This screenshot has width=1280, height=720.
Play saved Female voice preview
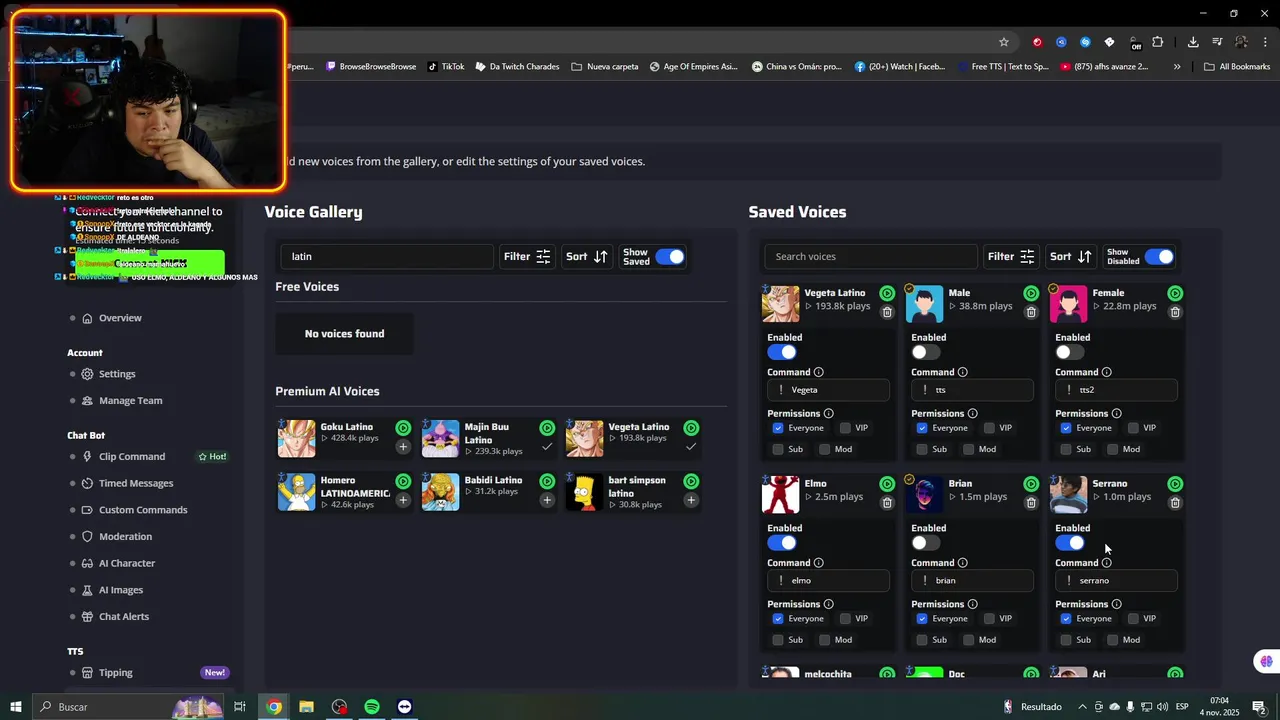pos(1175,293)
